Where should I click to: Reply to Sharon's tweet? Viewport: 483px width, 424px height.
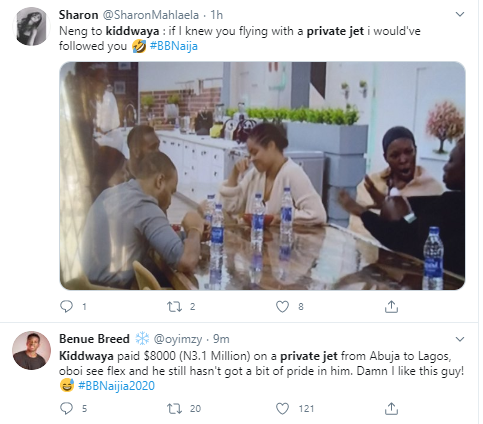(x=66, y=306)
